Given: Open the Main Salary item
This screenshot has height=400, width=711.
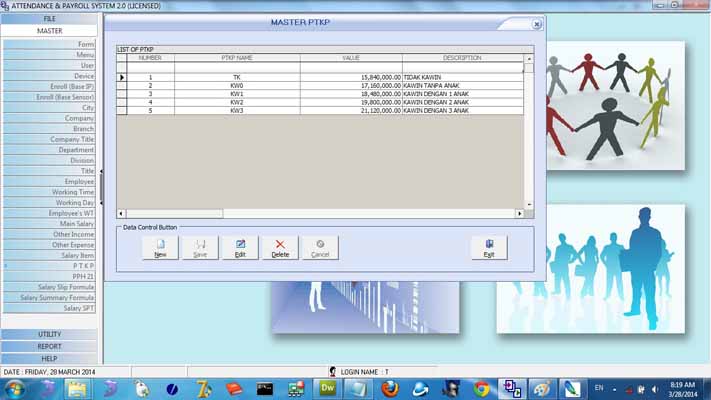Looking at the screenshot, I should coord(49,224).
